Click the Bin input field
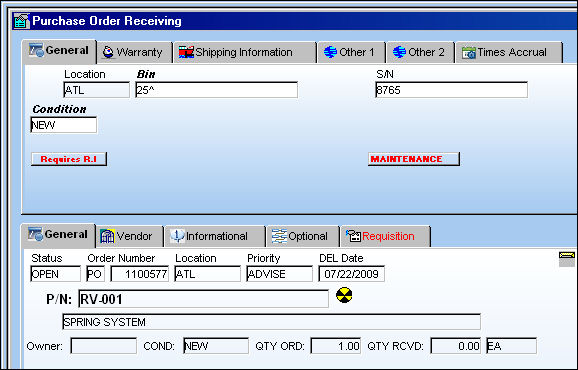 [216, 90]
